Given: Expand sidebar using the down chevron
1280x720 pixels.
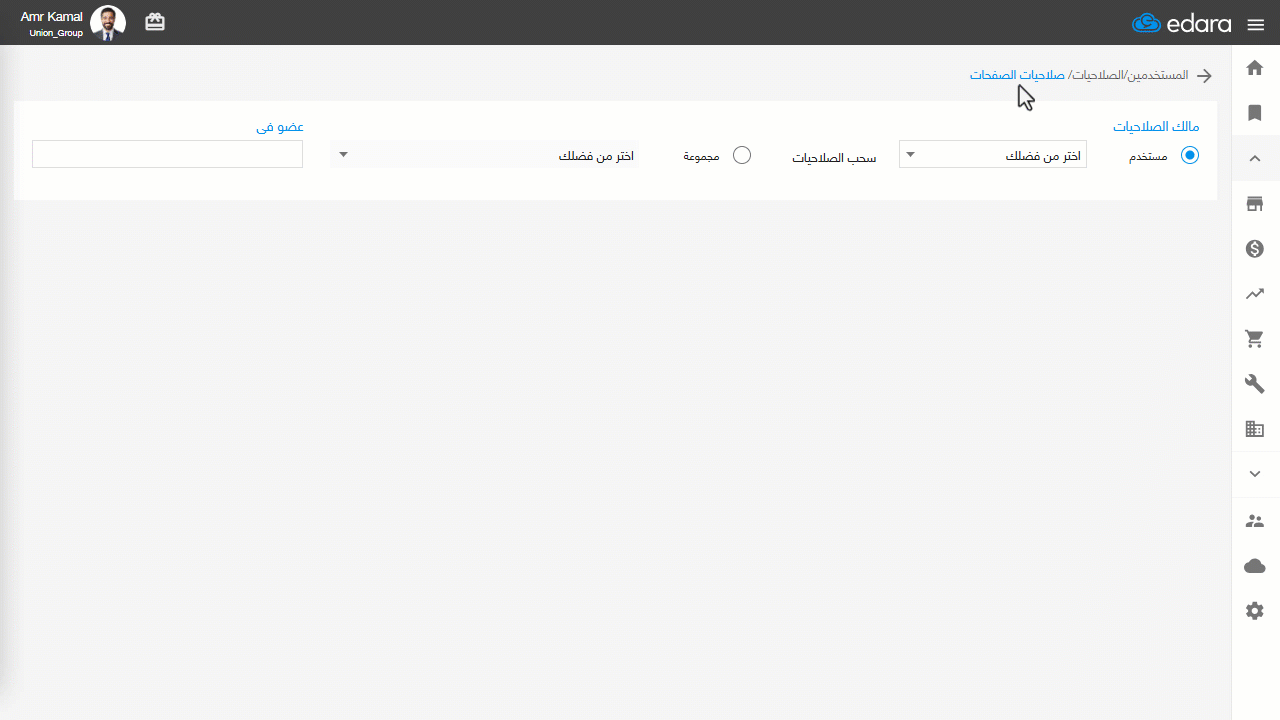Looking at the screenshot, I should point(1255,474).
